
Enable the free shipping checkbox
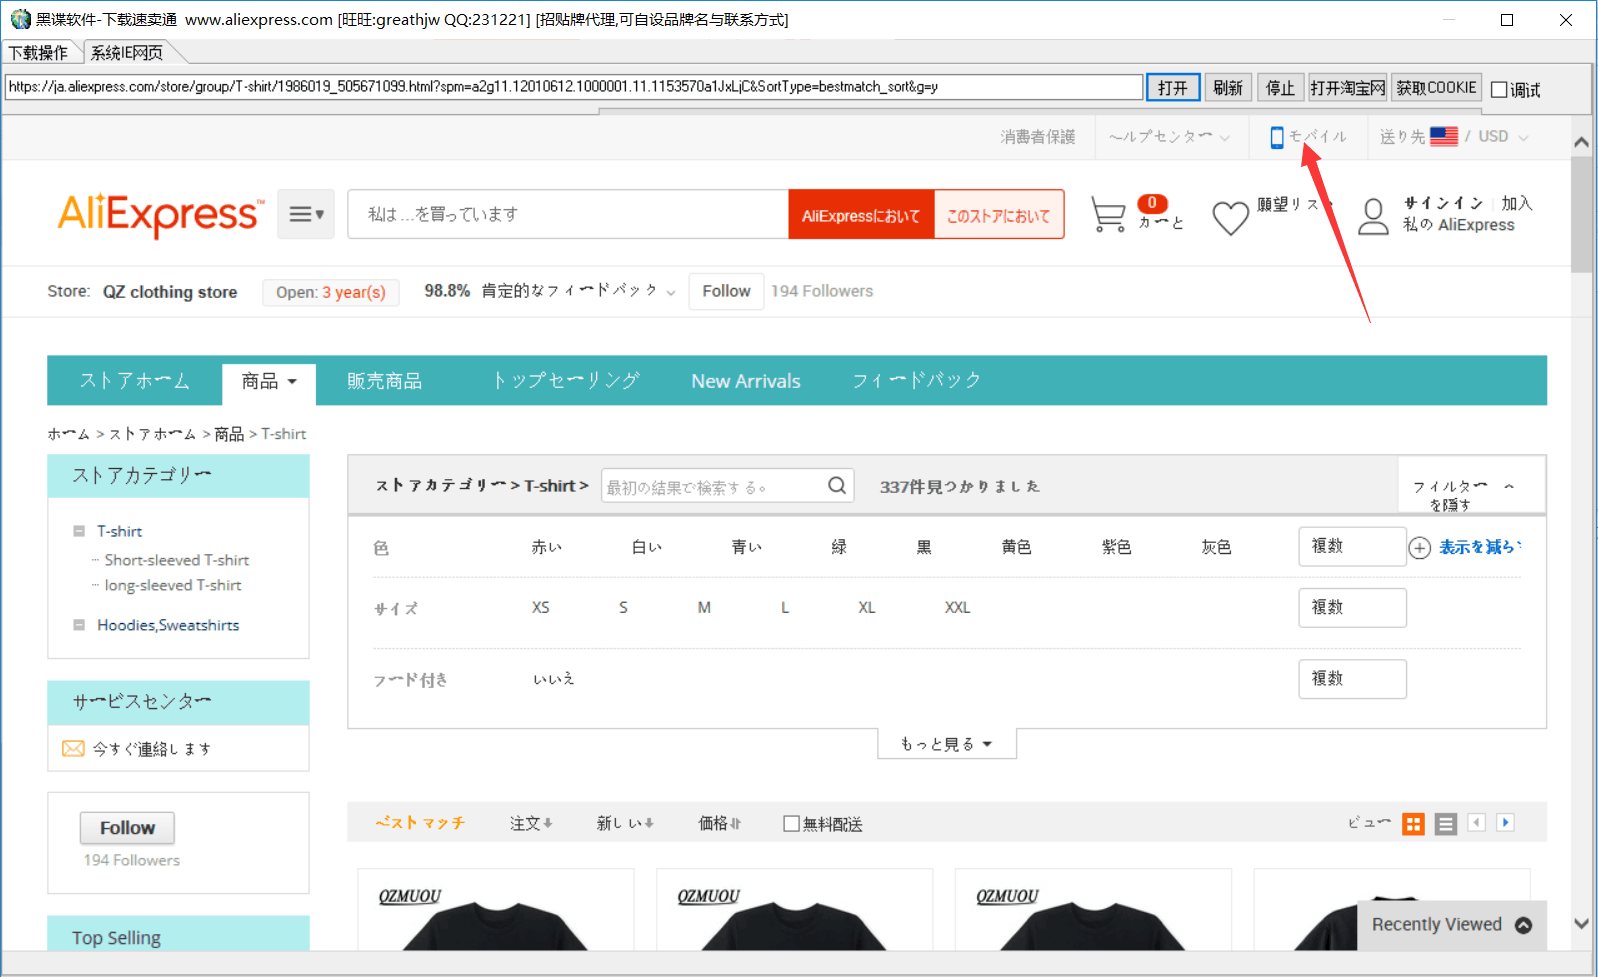pos(791,824)
